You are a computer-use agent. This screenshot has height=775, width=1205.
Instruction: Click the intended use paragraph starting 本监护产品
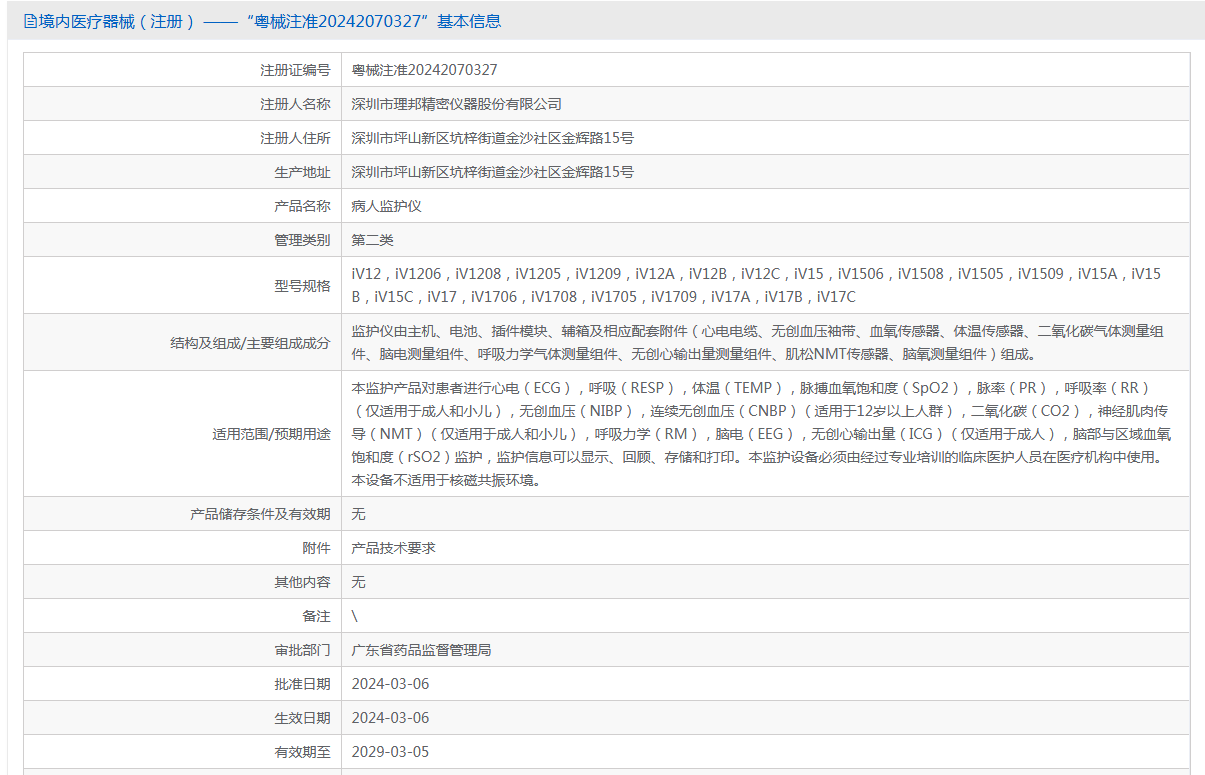point(761,433)
